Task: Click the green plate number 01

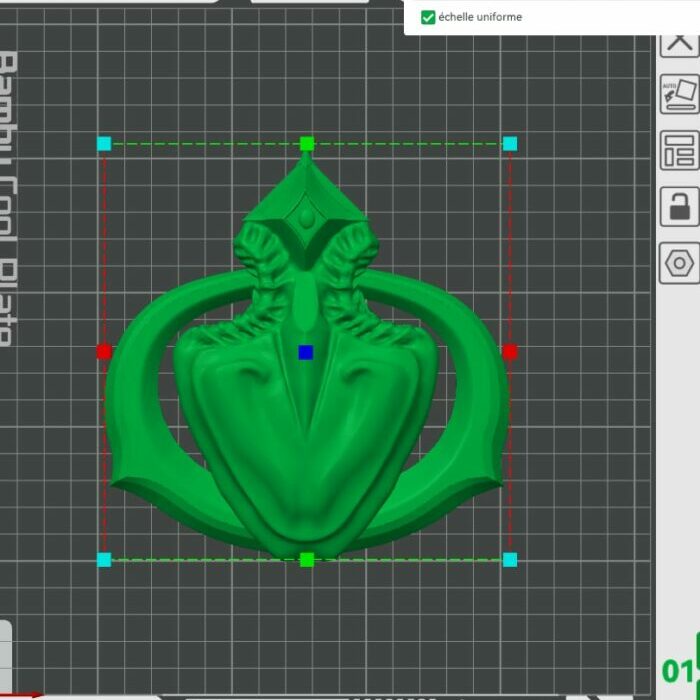Action: [678, 670]
